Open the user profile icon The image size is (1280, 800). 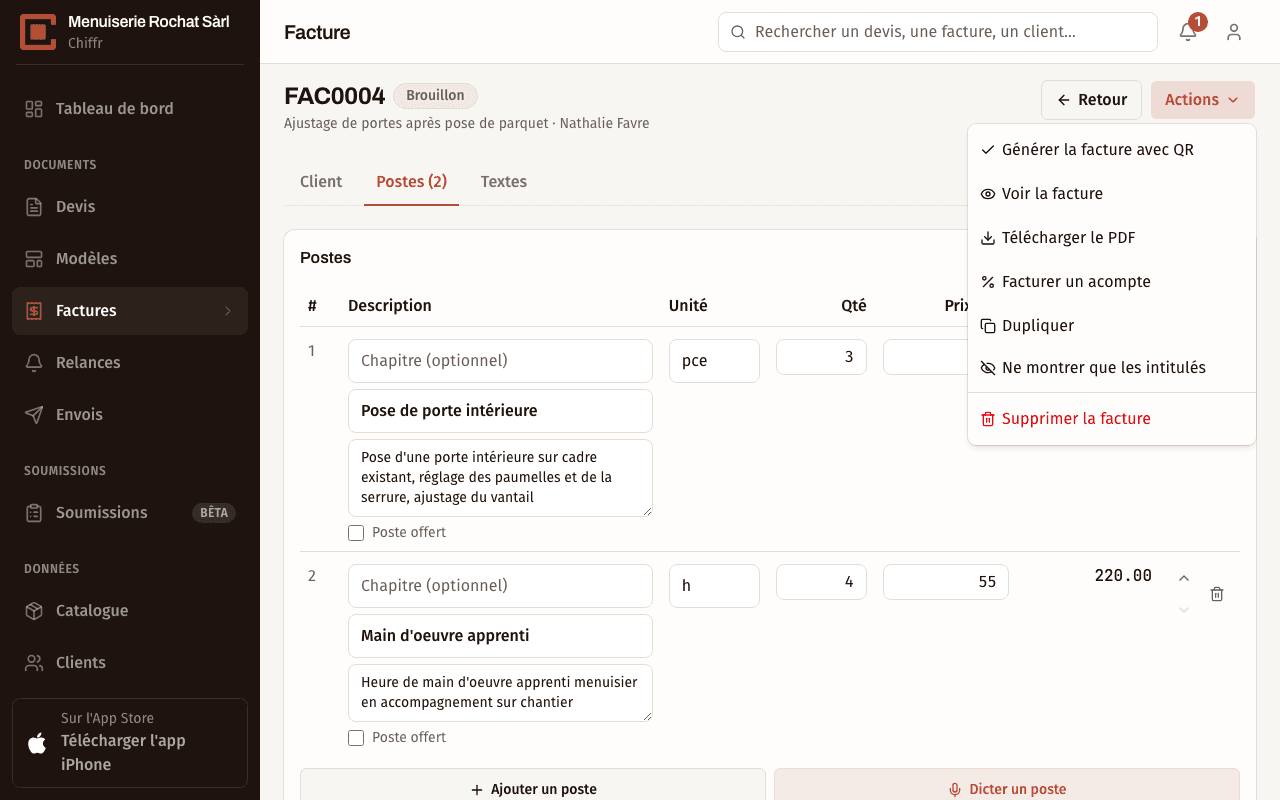pos(1234,32)
